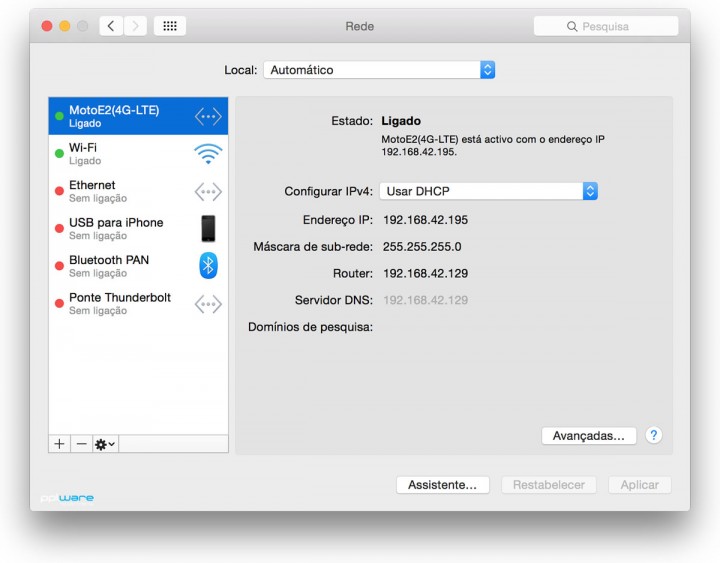Click the iPhone icon for USB para iPhone
This screenshot has height=563, width=720.
pos(208,228)
